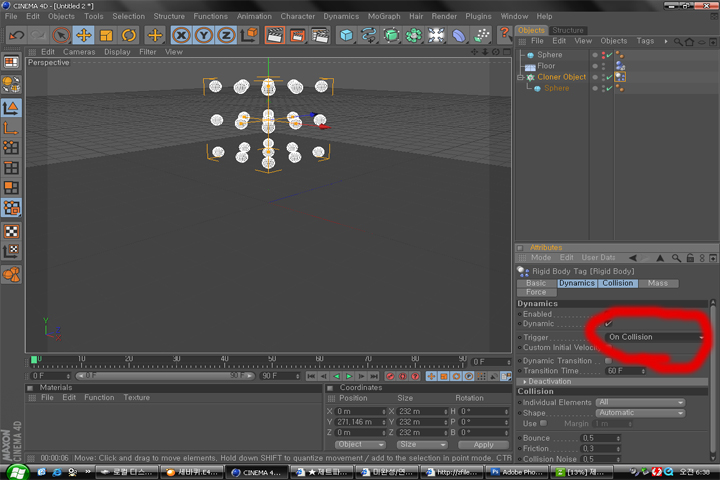Select the Mass tab
Screen dimensions: 720x480
(658, 283)
